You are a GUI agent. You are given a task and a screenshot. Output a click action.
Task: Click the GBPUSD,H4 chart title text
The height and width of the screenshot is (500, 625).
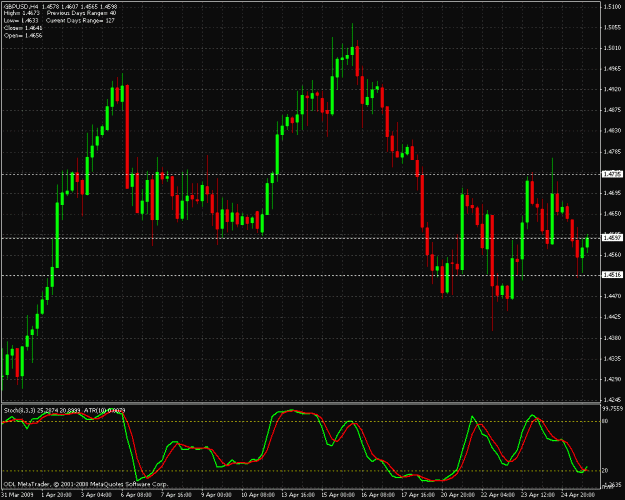22,7
